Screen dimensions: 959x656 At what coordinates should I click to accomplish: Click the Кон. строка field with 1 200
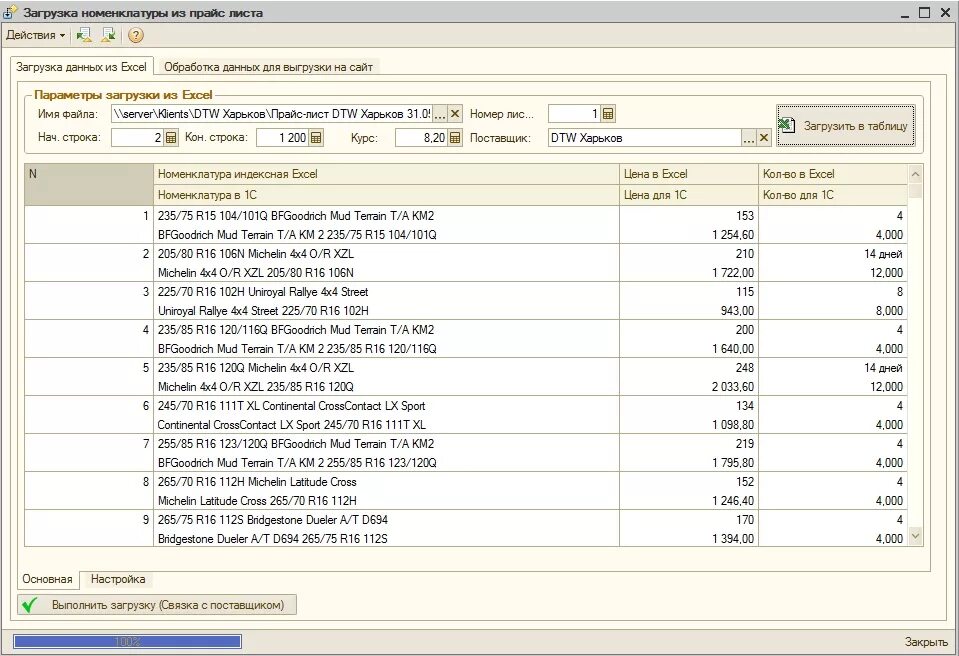[x=282, y=138]
